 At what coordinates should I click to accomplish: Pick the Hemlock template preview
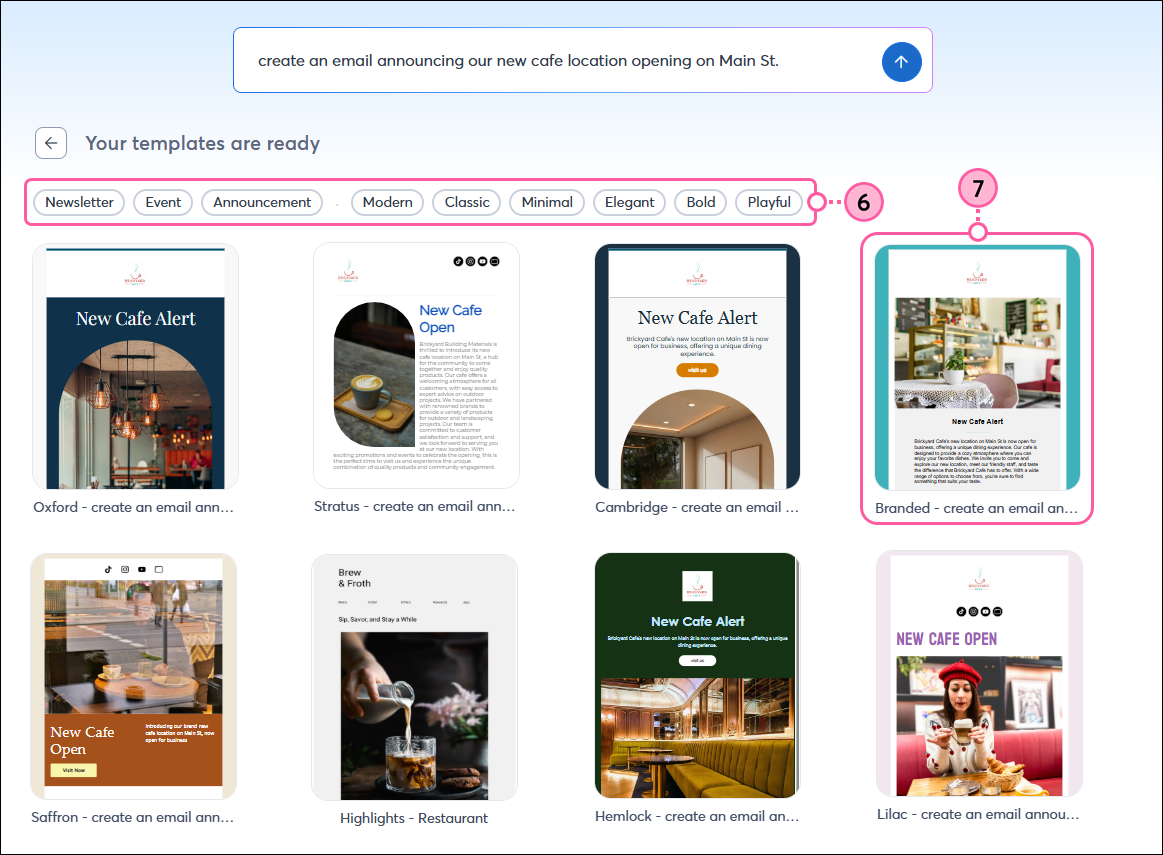[x=697, y=676]
